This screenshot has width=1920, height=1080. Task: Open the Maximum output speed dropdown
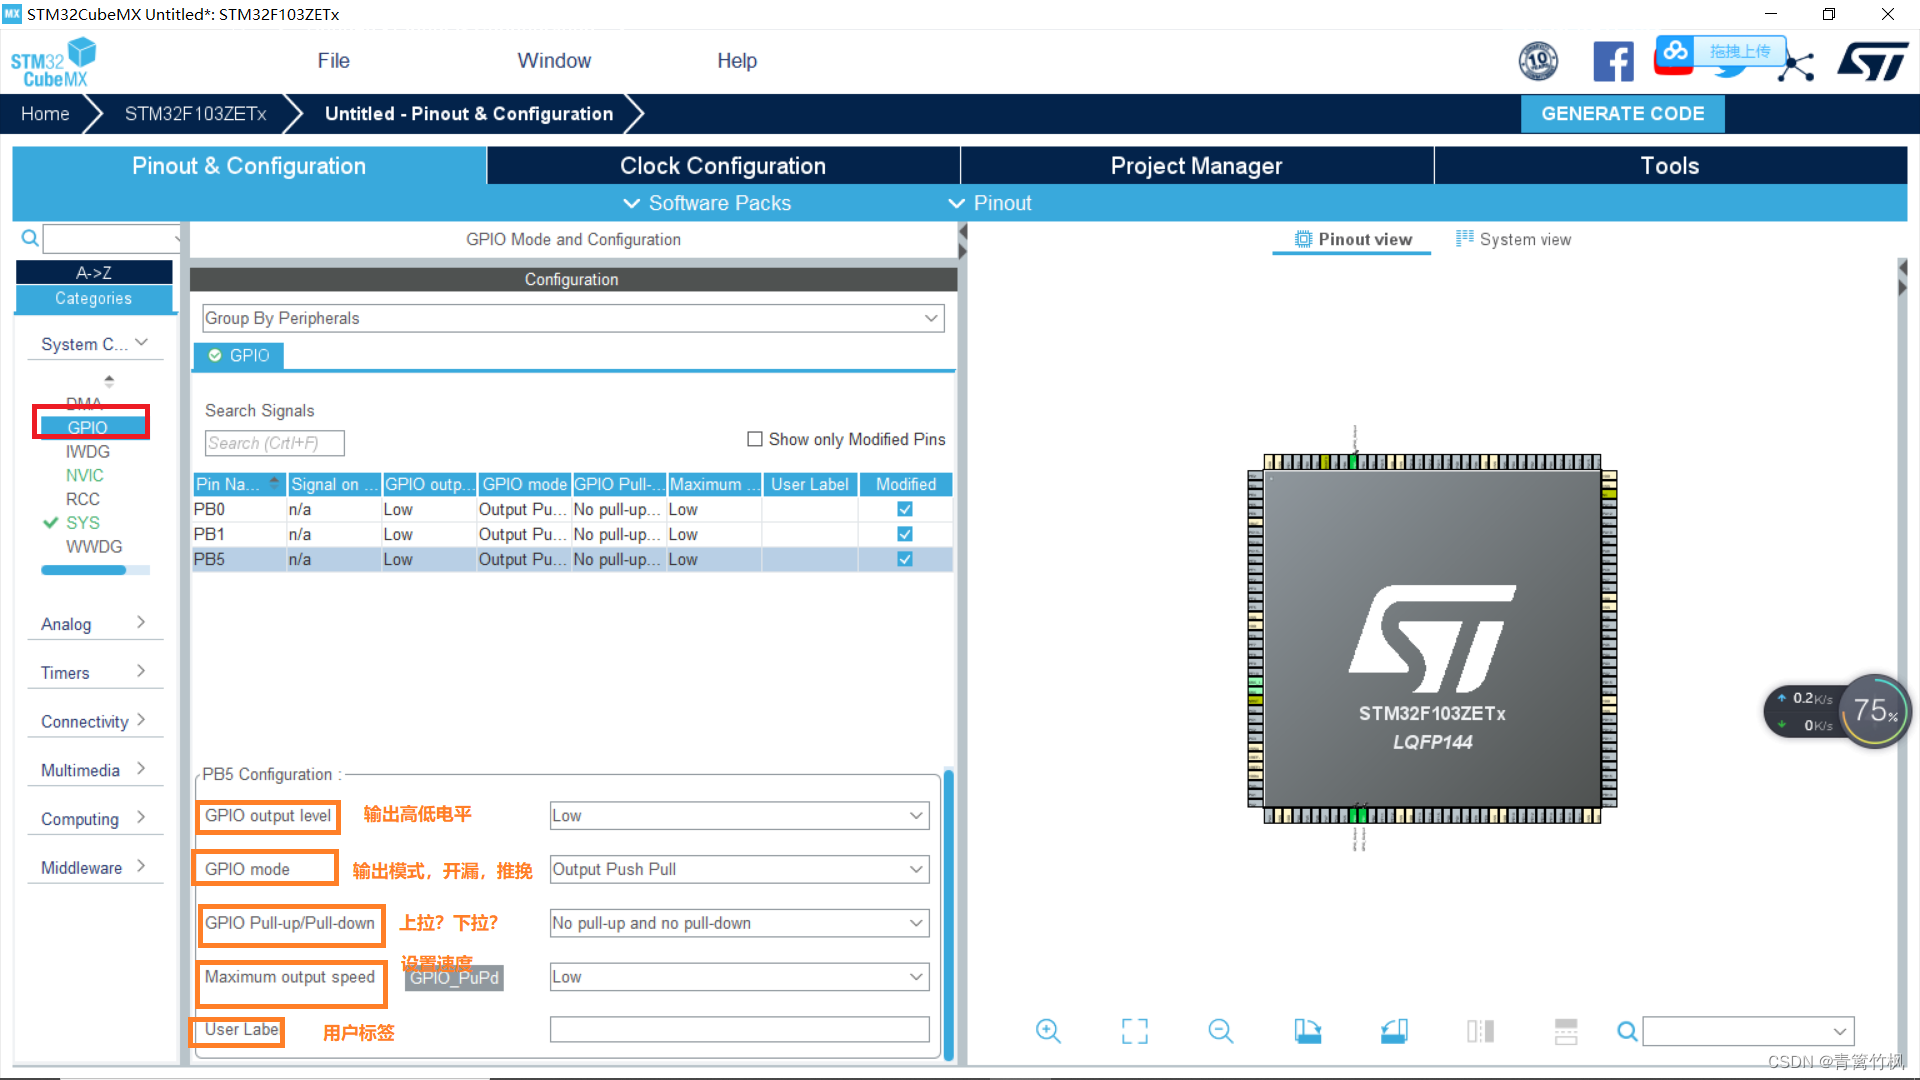tap(739, 977)
